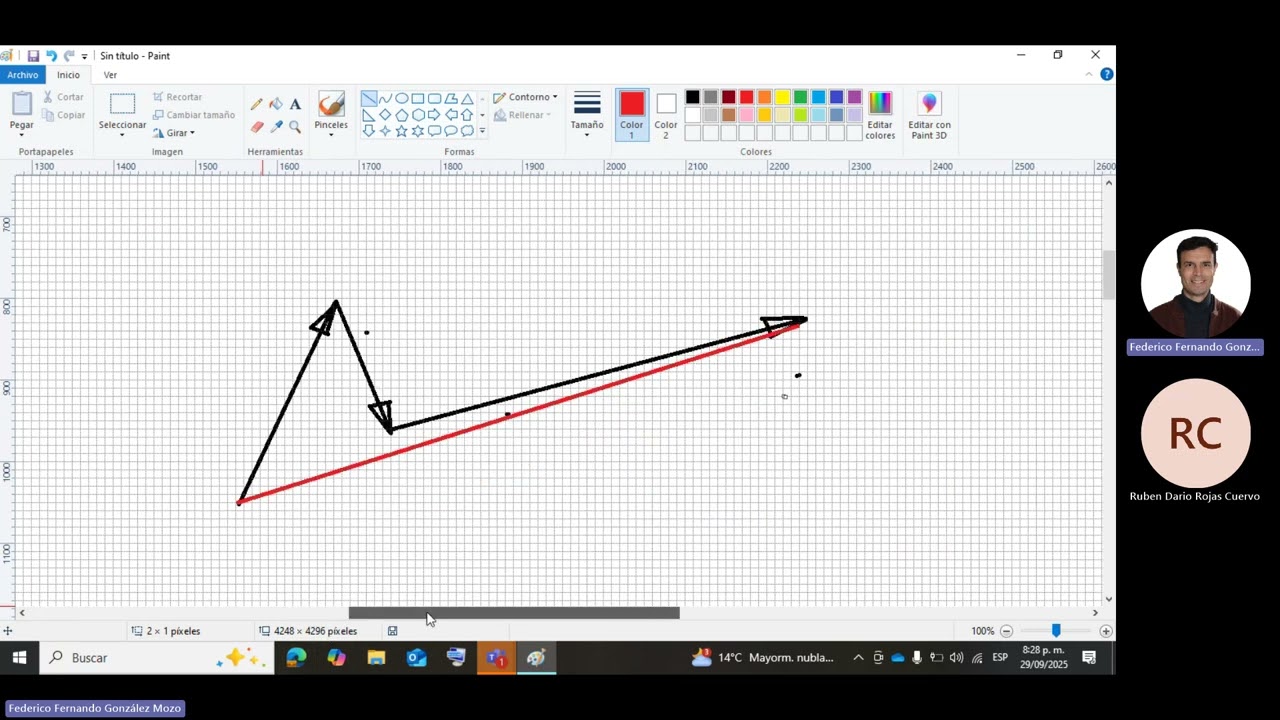Expand the shapes gallery more arrow

pyautogui.click(x=482, y=131)
